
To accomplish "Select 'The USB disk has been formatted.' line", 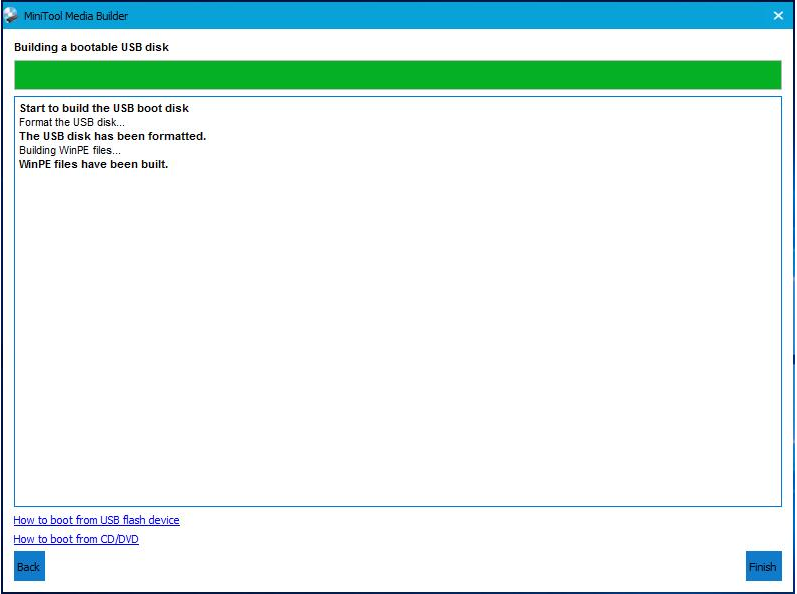I will click(112, 136).
